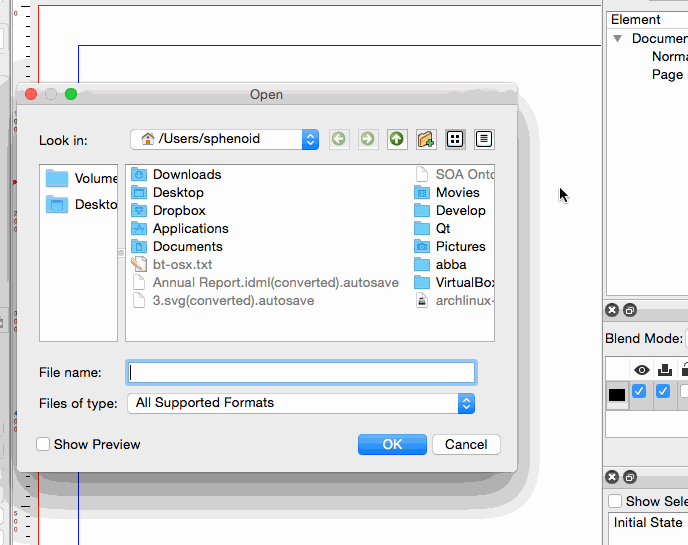Create a new folder in the dialog
This screenshot has width=688, height=545.
[x=426, y=139]
